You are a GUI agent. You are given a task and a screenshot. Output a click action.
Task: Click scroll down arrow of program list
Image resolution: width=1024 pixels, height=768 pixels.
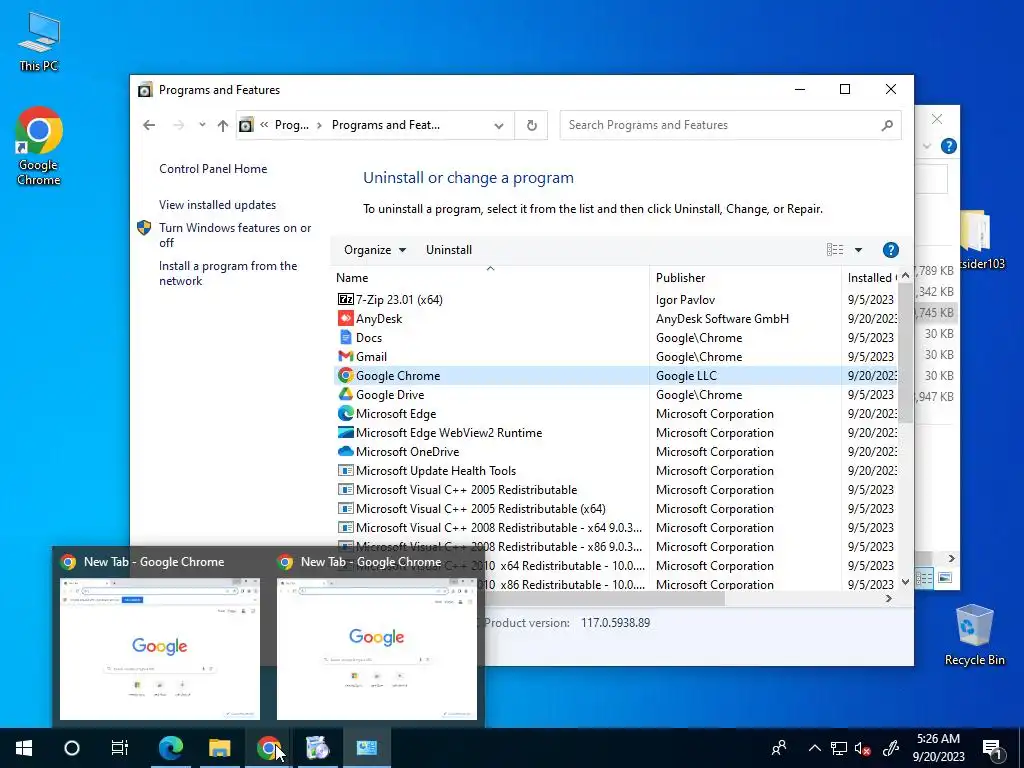pos(905,581)
